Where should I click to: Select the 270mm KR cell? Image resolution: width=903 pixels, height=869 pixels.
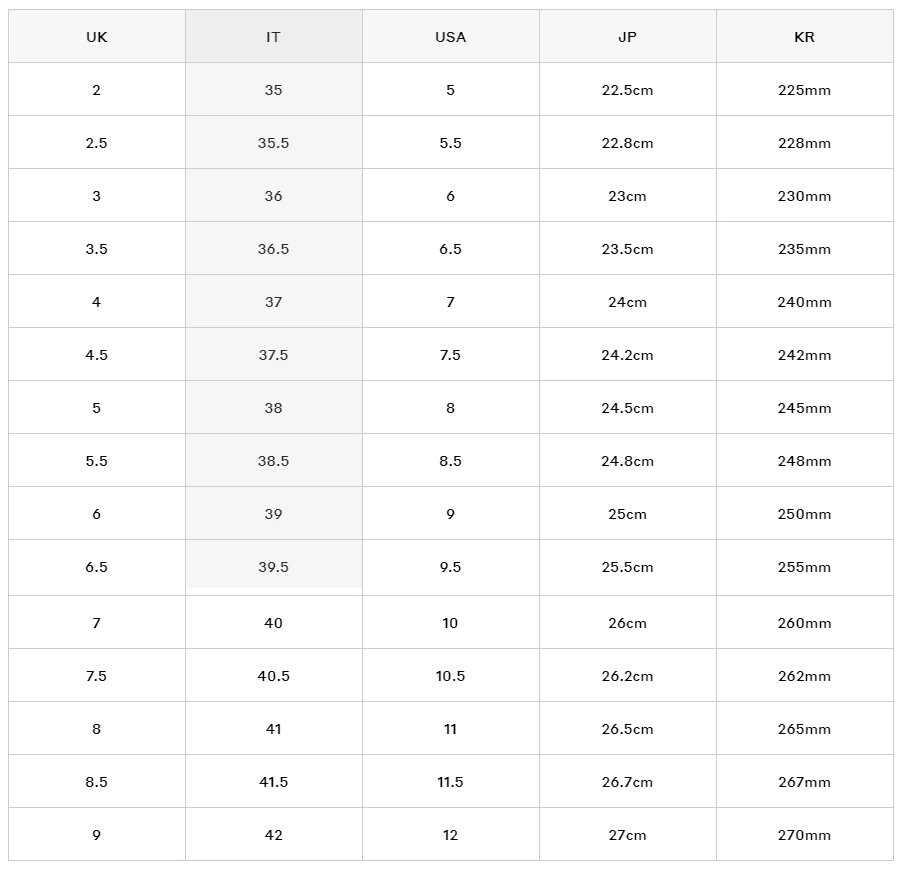pos(804,835)
